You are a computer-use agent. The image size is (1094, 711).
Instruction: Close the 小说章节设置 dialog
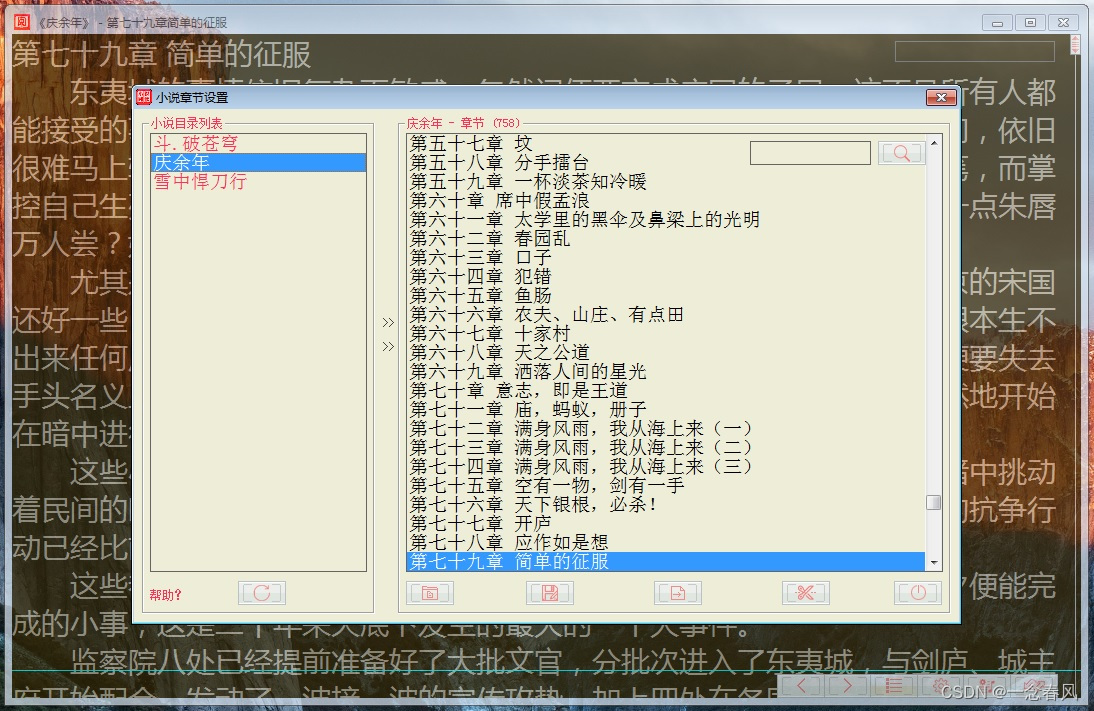[941, 97]
